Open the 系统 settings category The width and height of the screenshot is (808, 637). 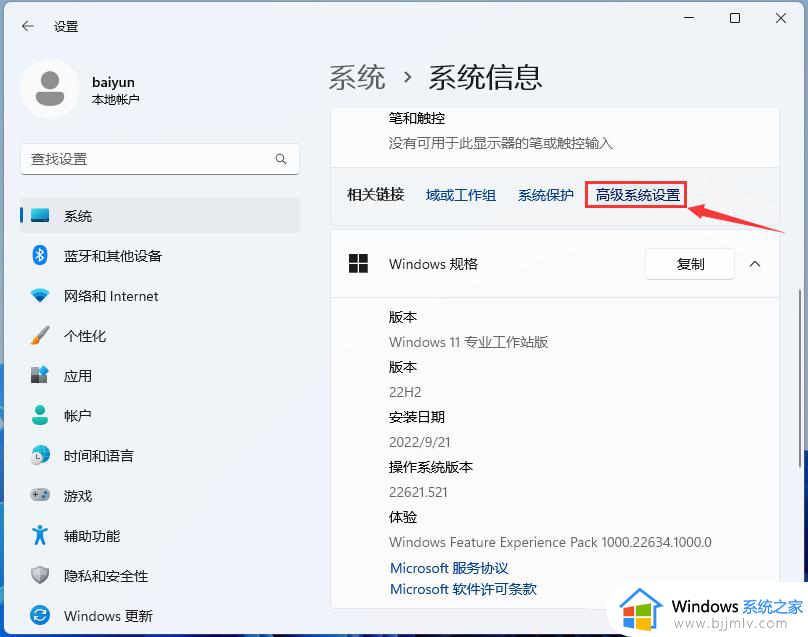click(x=160, y=215)
